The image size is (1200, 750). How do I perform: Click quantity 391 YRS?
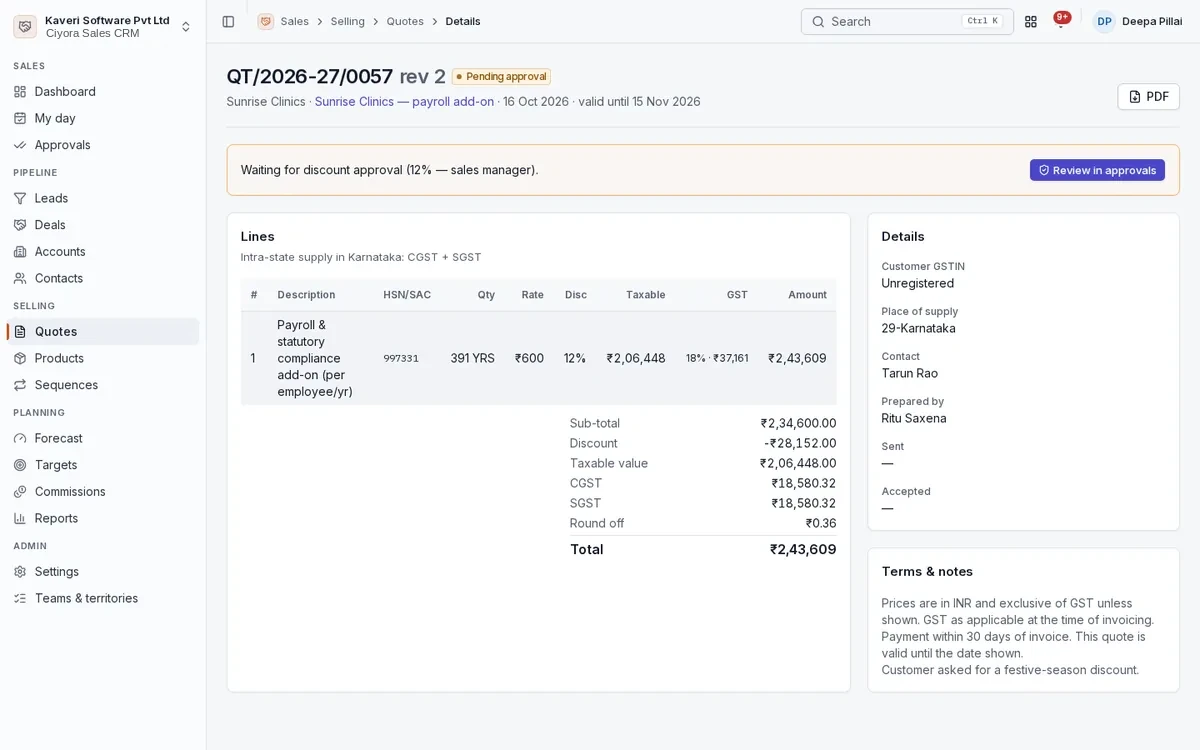[472, 358]
